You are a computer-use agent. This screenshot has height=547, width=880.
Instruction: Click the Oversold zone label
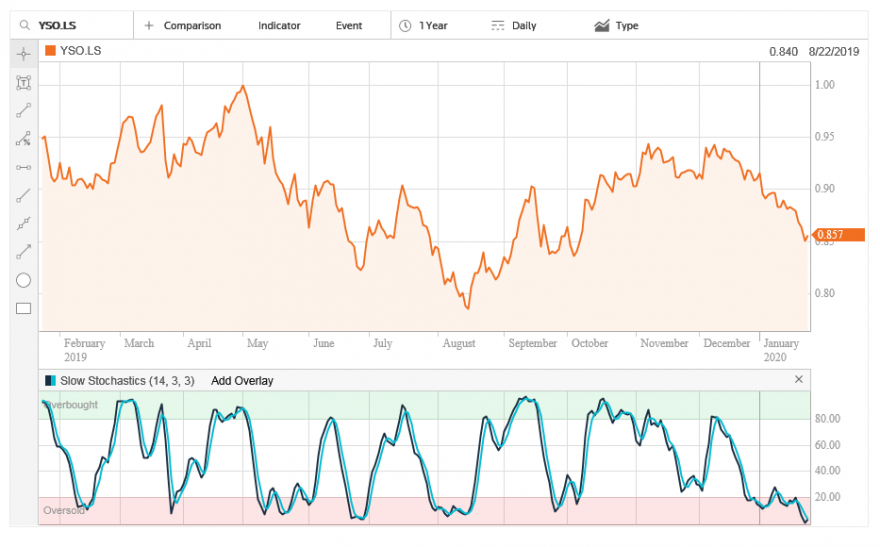(x=64, y=510)
